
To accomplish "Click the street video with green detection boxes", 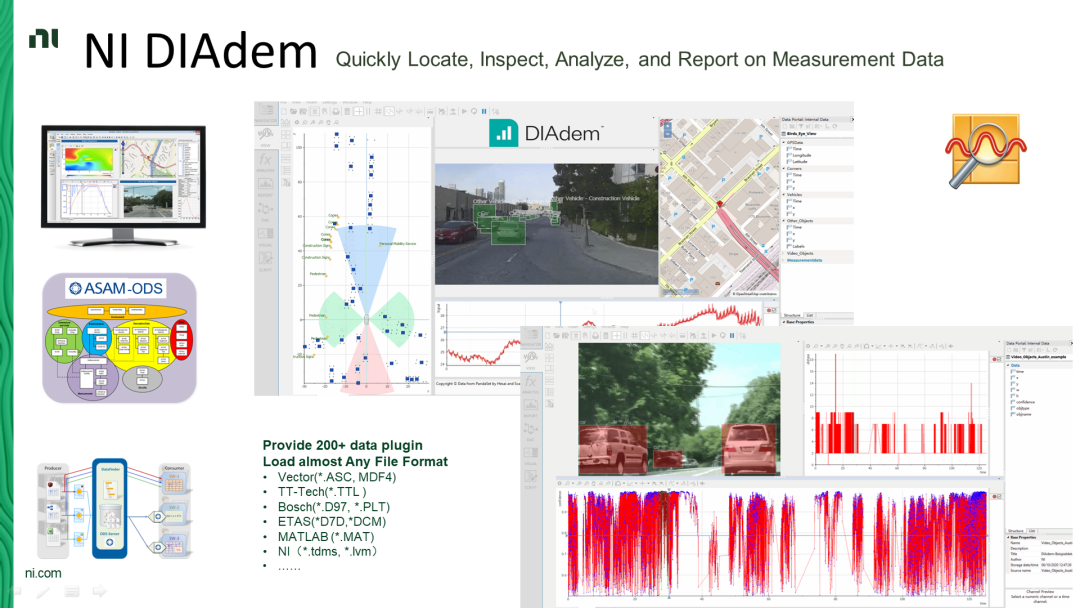I will pos(546,224).
